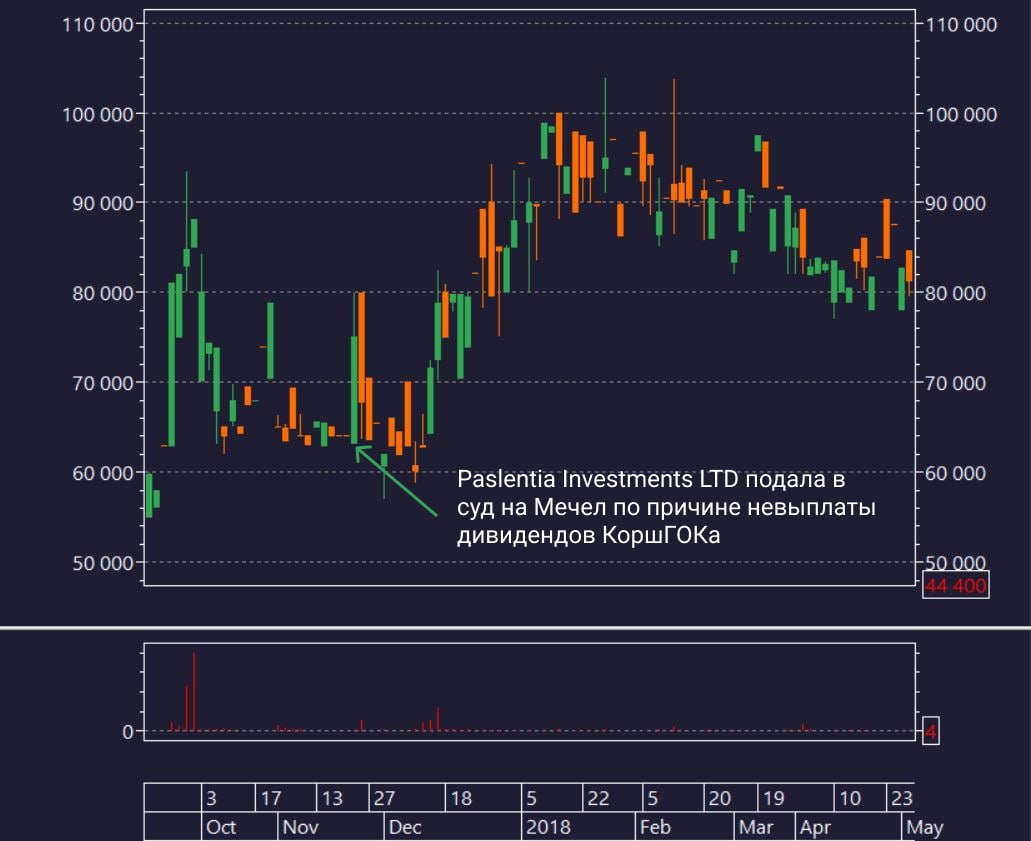
Task: Click the 110 000 label on right price axis
Action: tap(961, 25)
